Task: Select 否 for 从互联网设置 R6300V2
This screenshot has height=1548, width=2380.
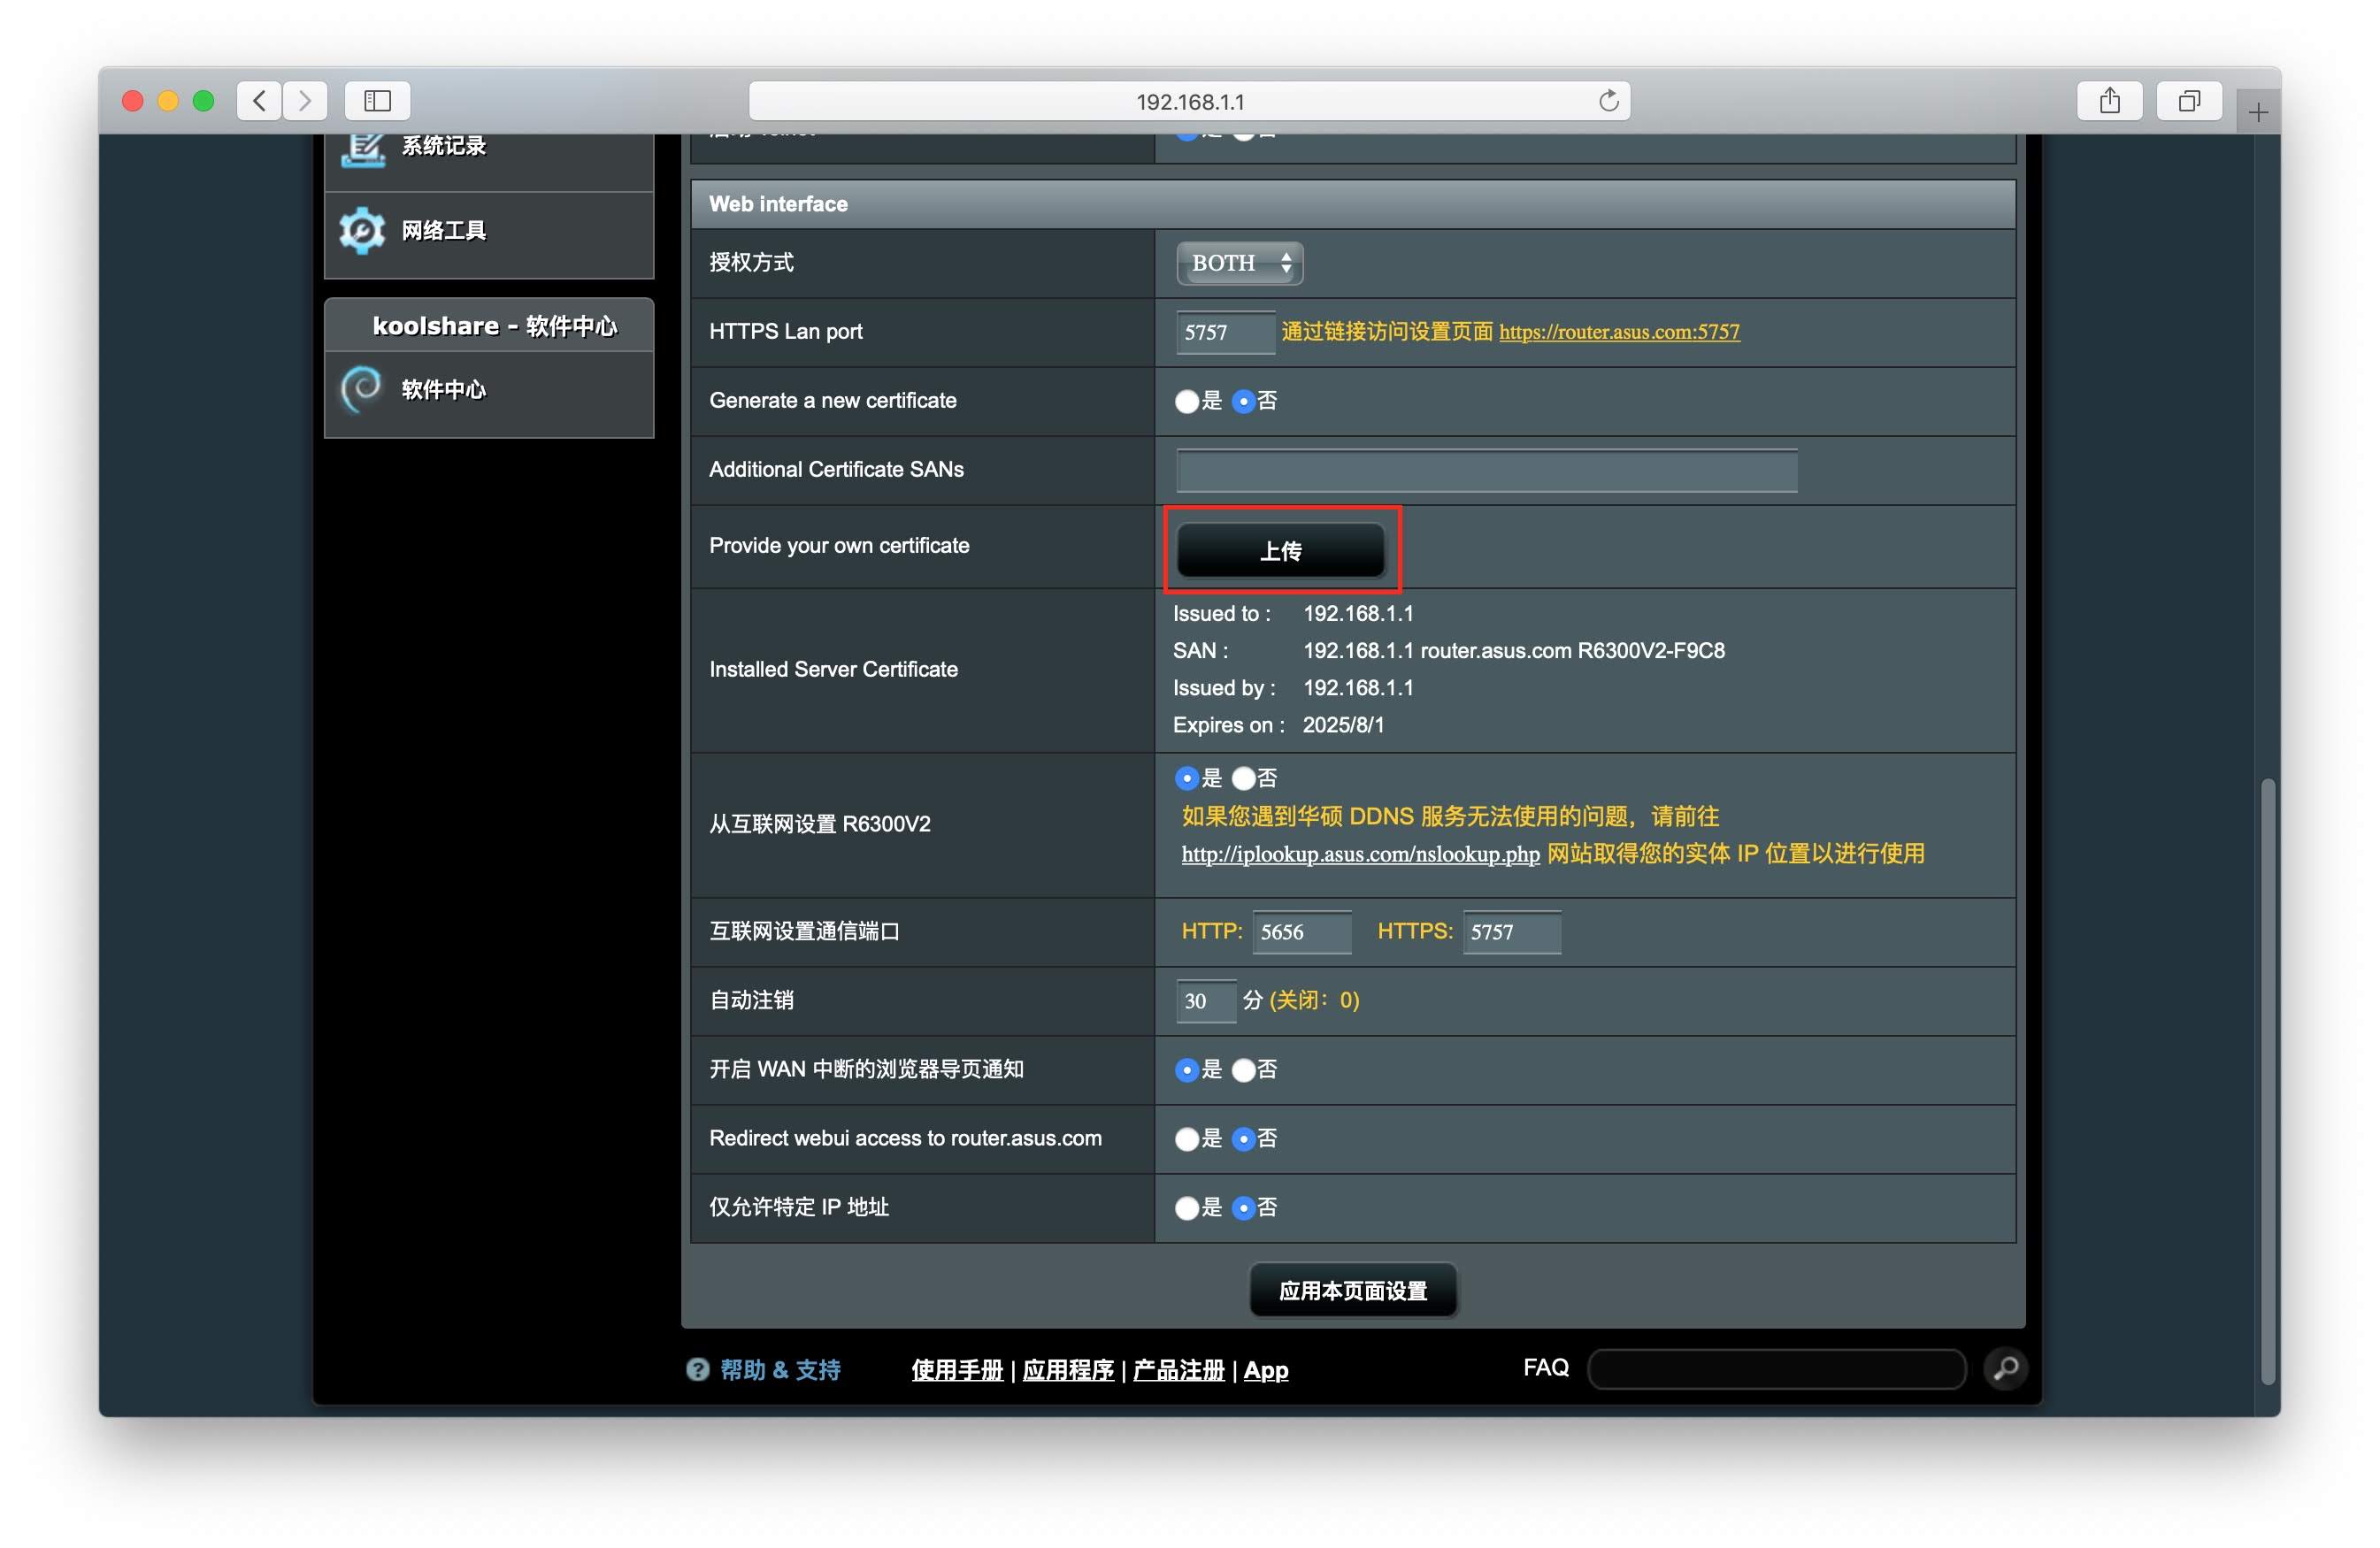Action: (1244, 779)
